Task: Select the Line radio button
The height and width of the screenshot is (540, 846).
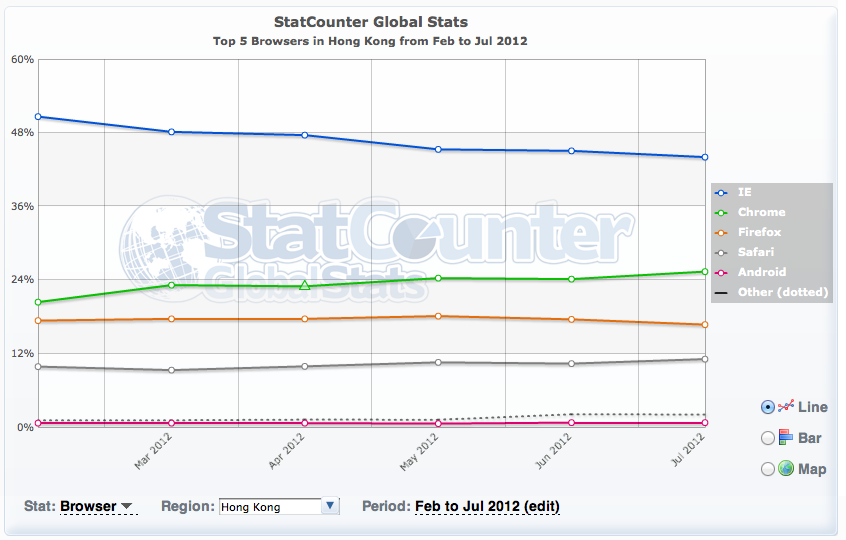Action: click(x=768, y=407)
